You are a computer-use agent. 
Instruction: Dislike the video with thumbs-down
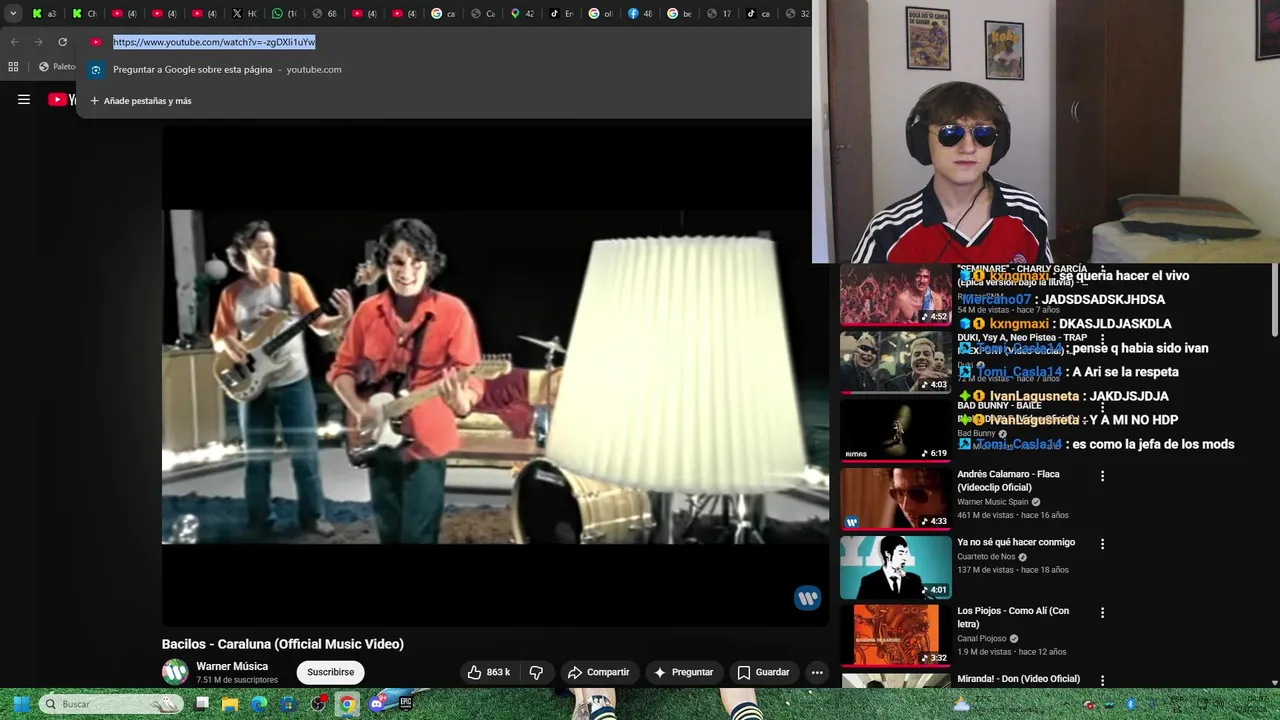536,672
